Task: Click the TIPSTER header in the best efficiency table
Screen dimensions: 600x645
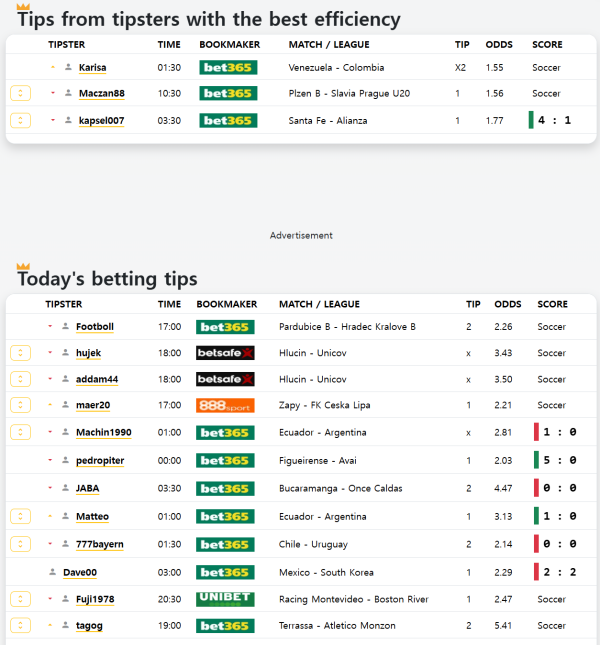Action: coord(66,45)
